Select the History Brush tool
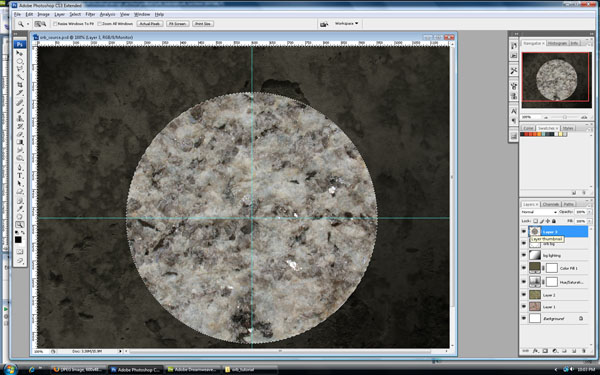600x375 pixels. click(20, 126)
